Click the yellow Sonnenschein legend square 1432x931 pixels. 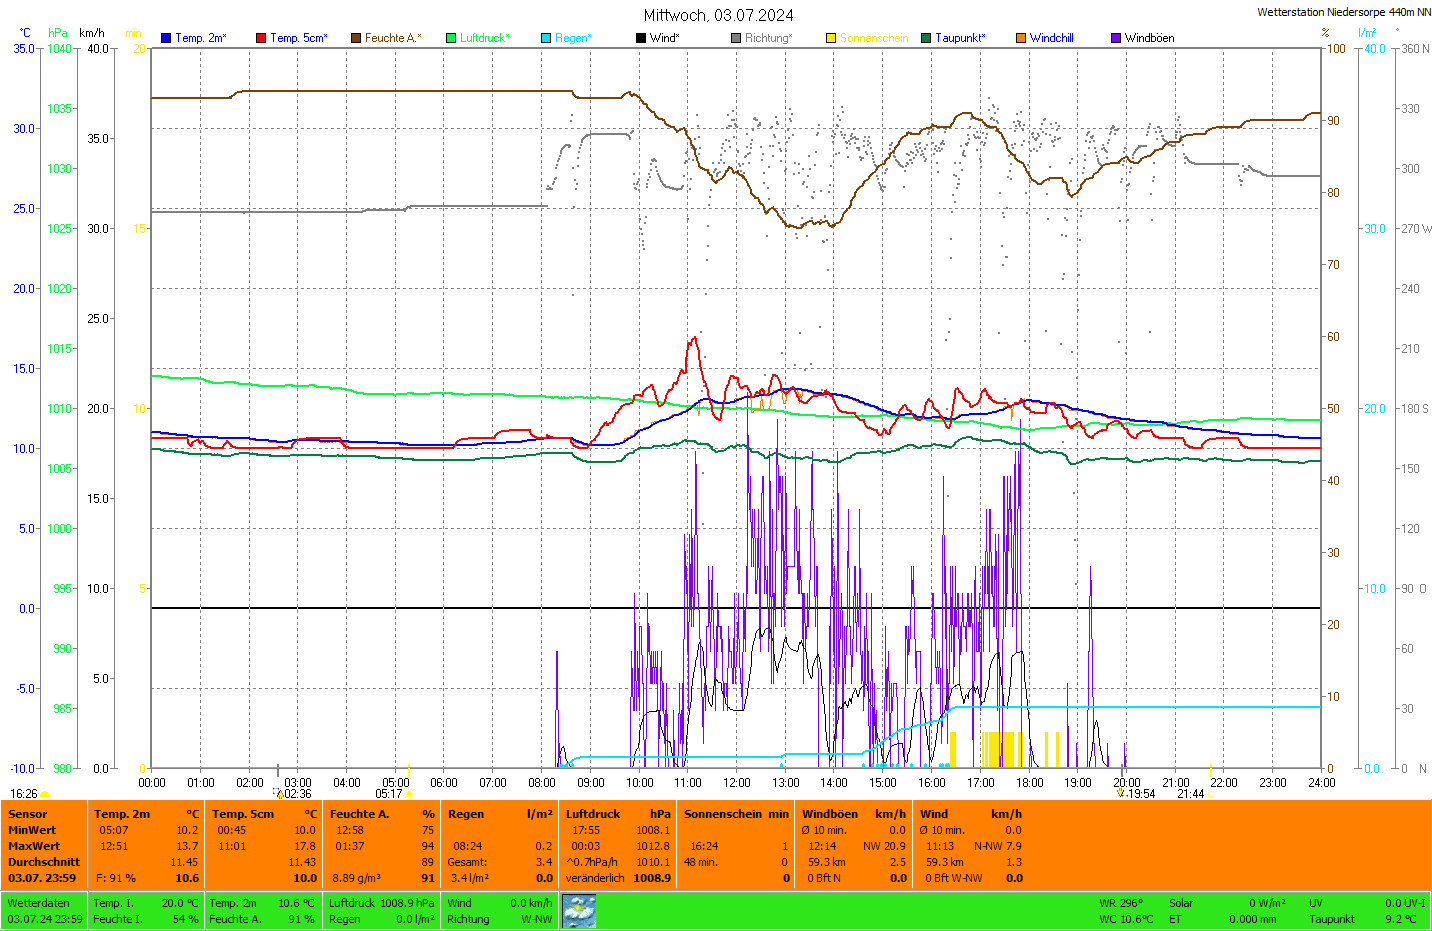[x=831, y=38]
